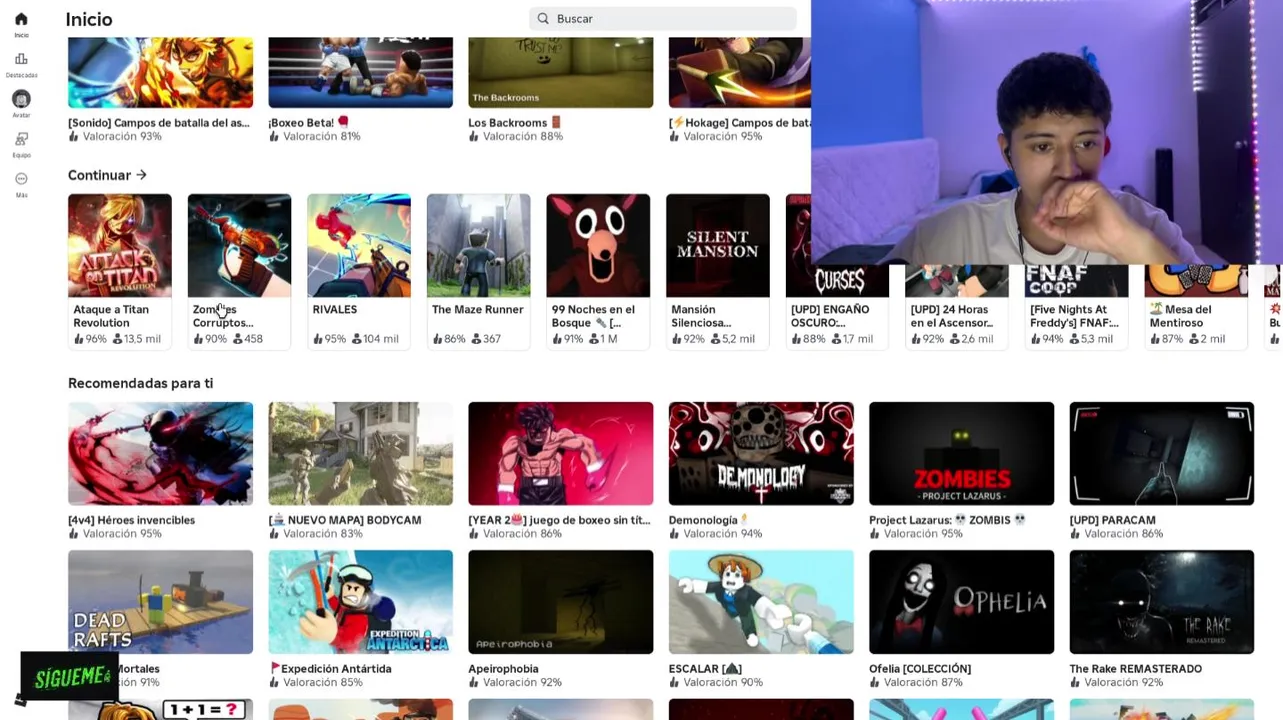Open Zombies Corruptos game thumbnail
This screenshot has height=720, width=1283.
239,245
